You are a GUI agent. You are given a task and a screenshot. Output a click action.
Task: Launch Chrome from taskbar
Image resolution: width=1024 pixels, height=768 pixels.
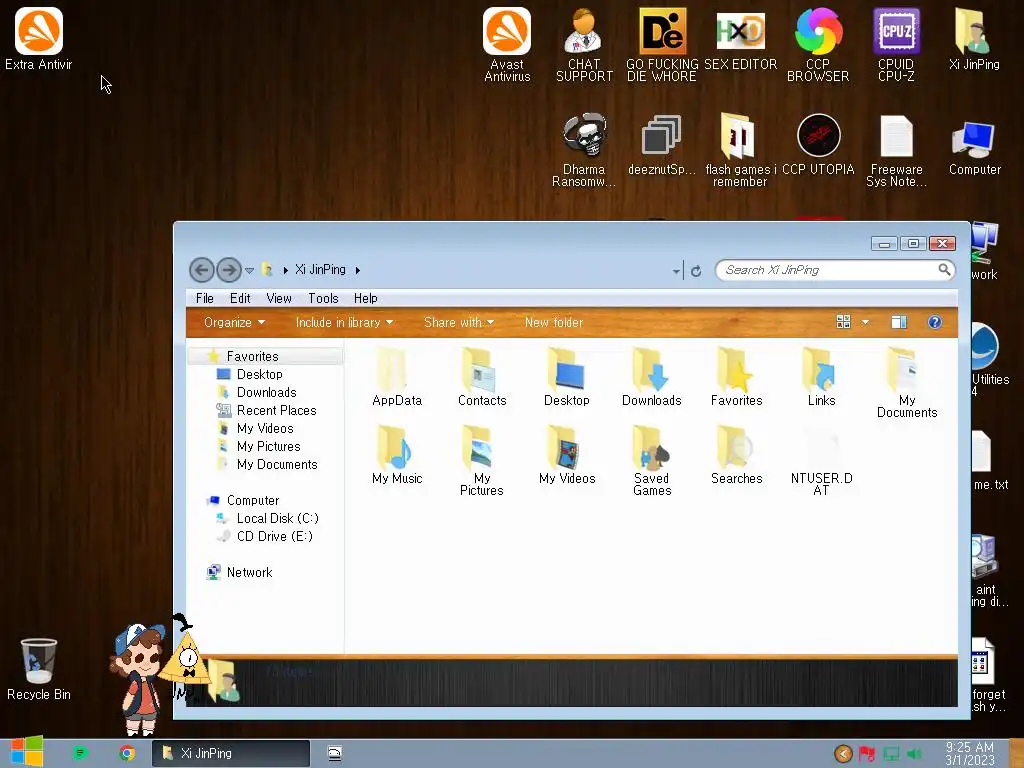[x=127, y=753]
